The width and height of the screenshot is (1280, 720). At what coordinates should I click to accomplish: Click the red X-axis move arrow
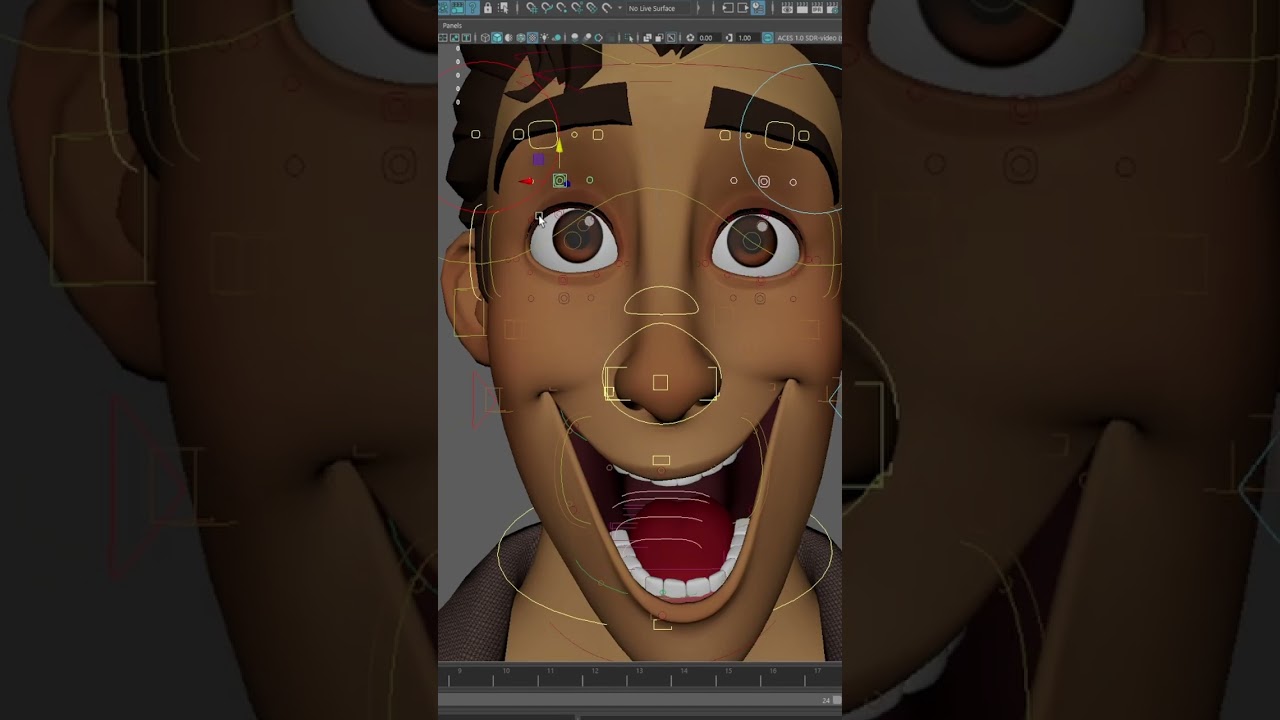pos(525,181)
